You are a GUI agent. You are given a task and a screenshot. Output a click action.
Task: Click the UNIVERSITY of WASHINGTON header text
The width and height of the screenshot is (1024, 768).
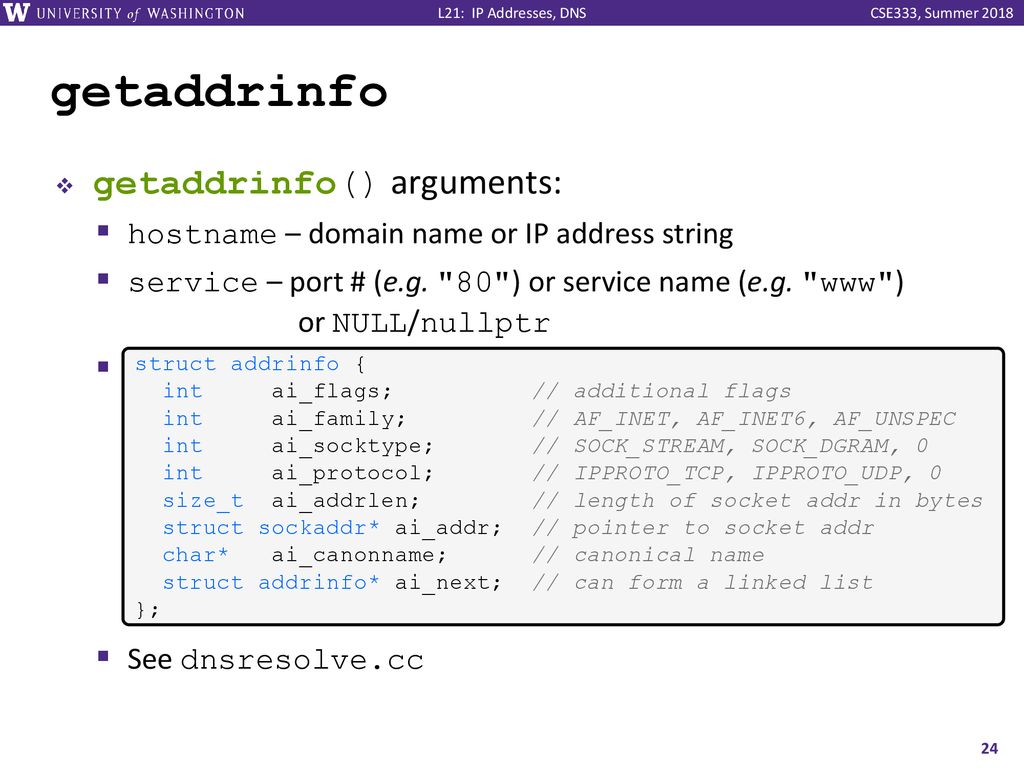140,13
